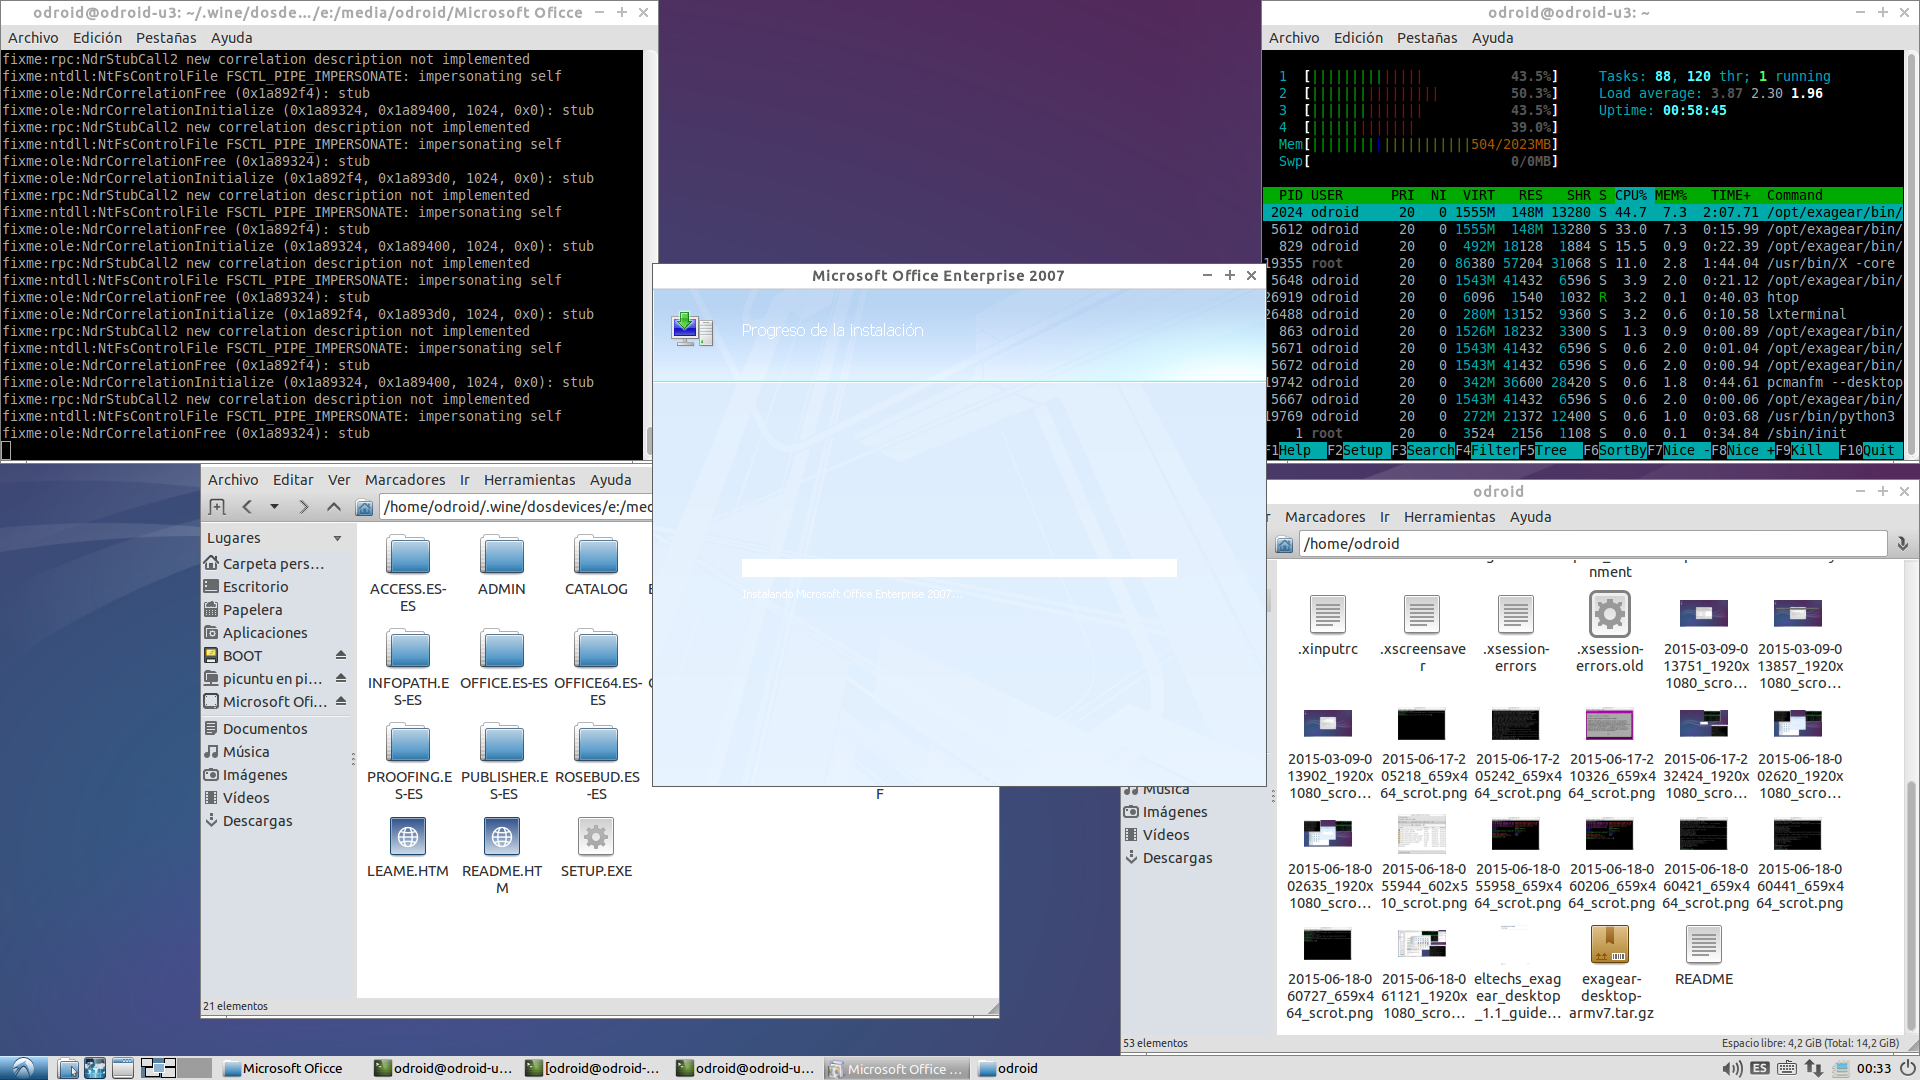Go back in the Microsoft Oficce file manager
1920x1080 pixels.
[247, 507]
